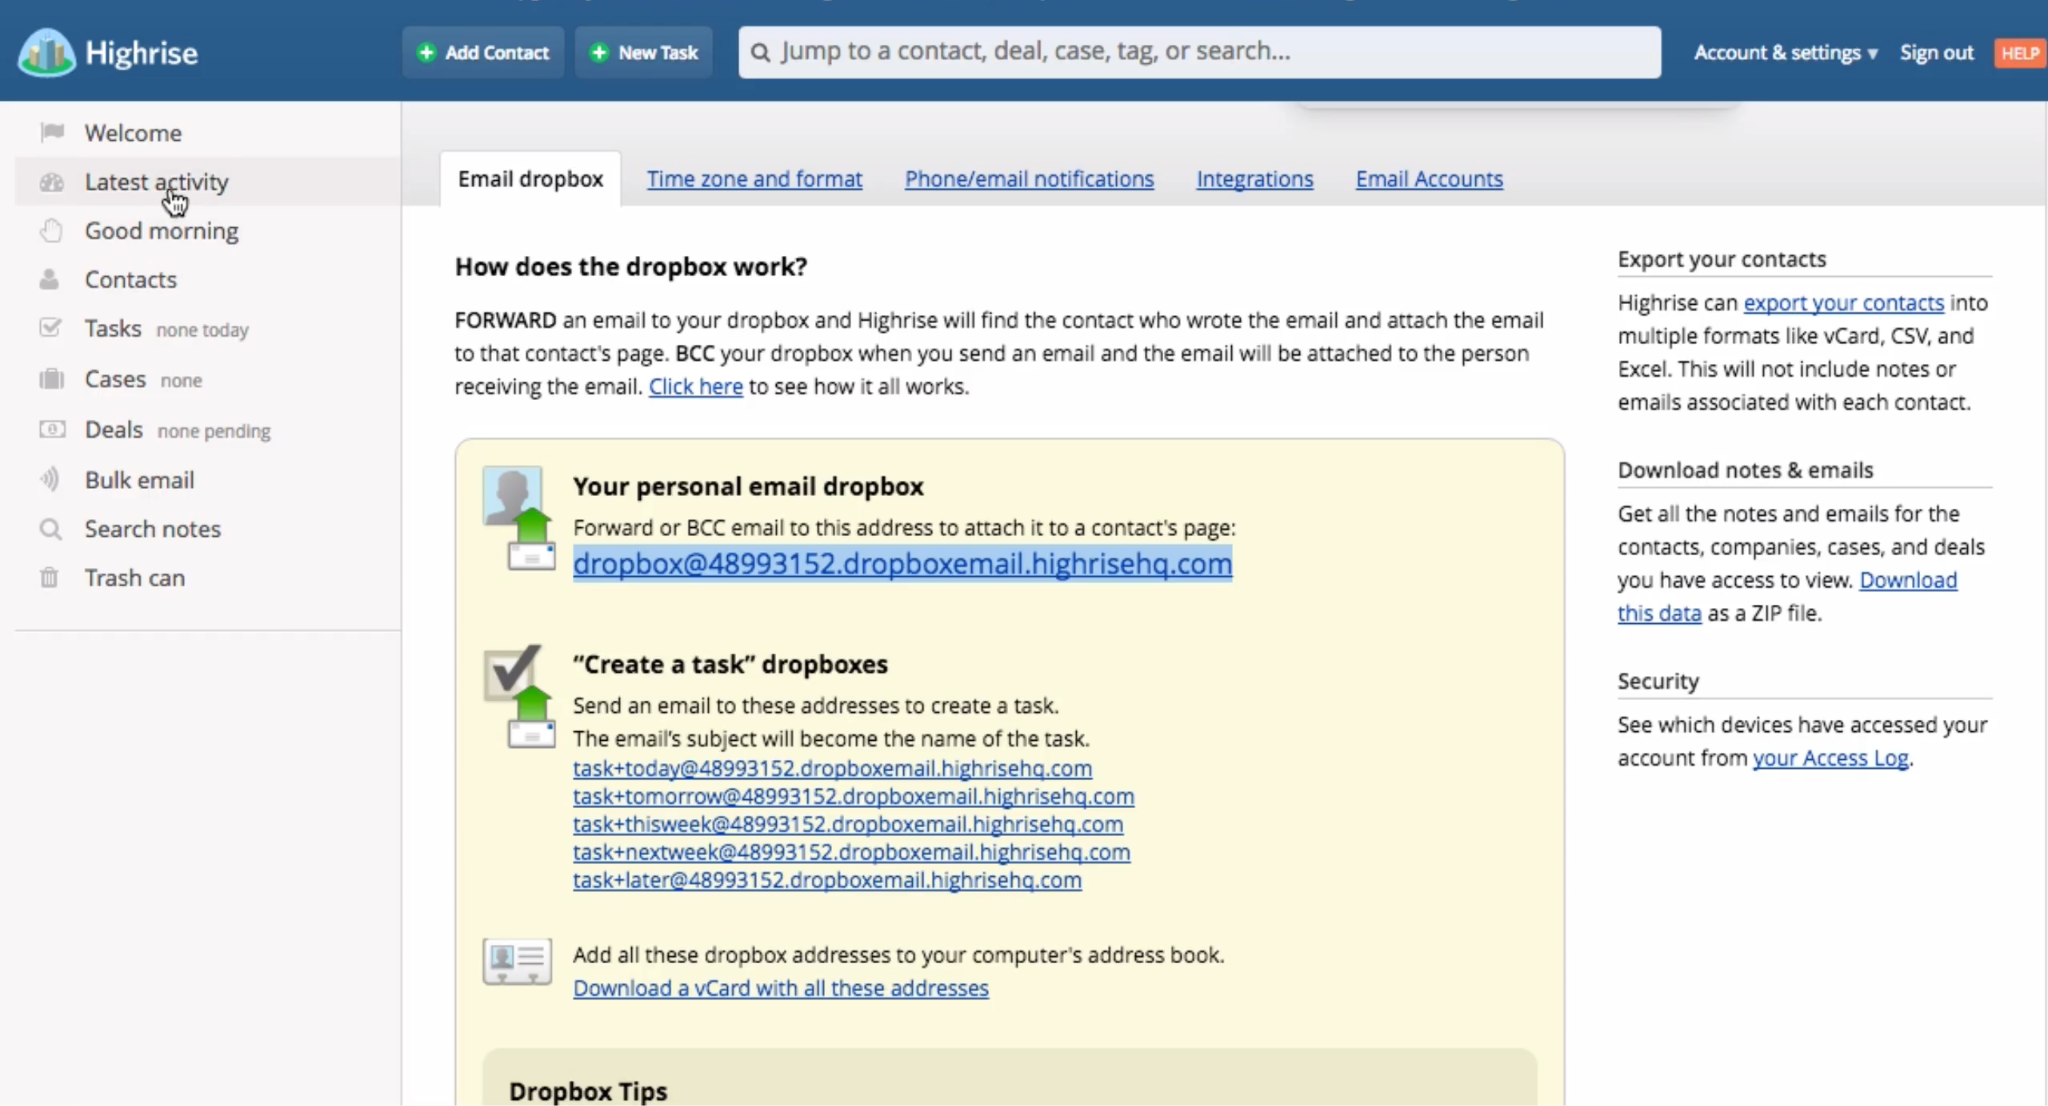The image size is (2048, 1106).
Task: Click the personal dropbox email address
Action: point(902,563)
